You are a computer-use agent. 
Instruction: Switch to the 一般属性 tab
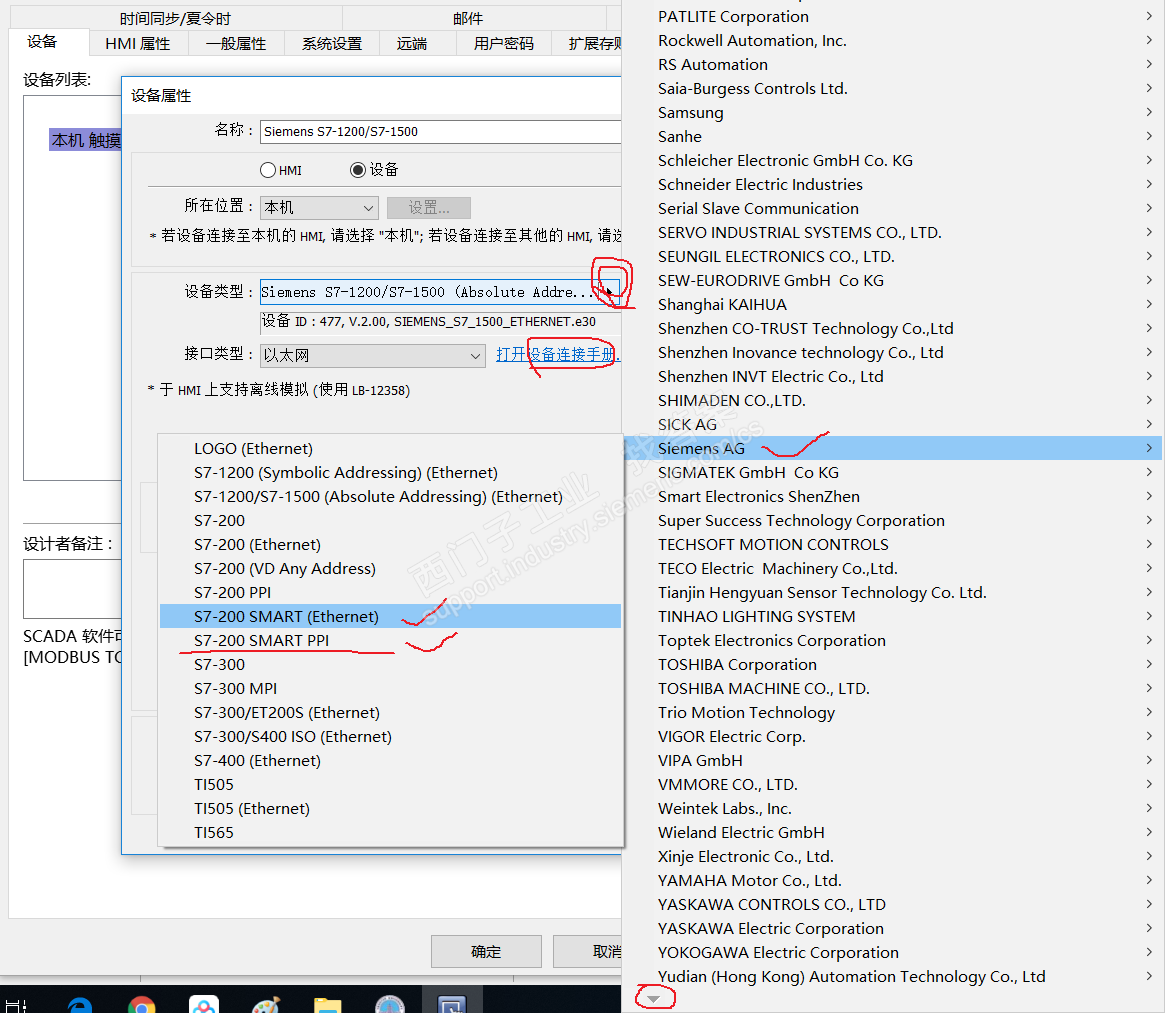coord(236,44)
